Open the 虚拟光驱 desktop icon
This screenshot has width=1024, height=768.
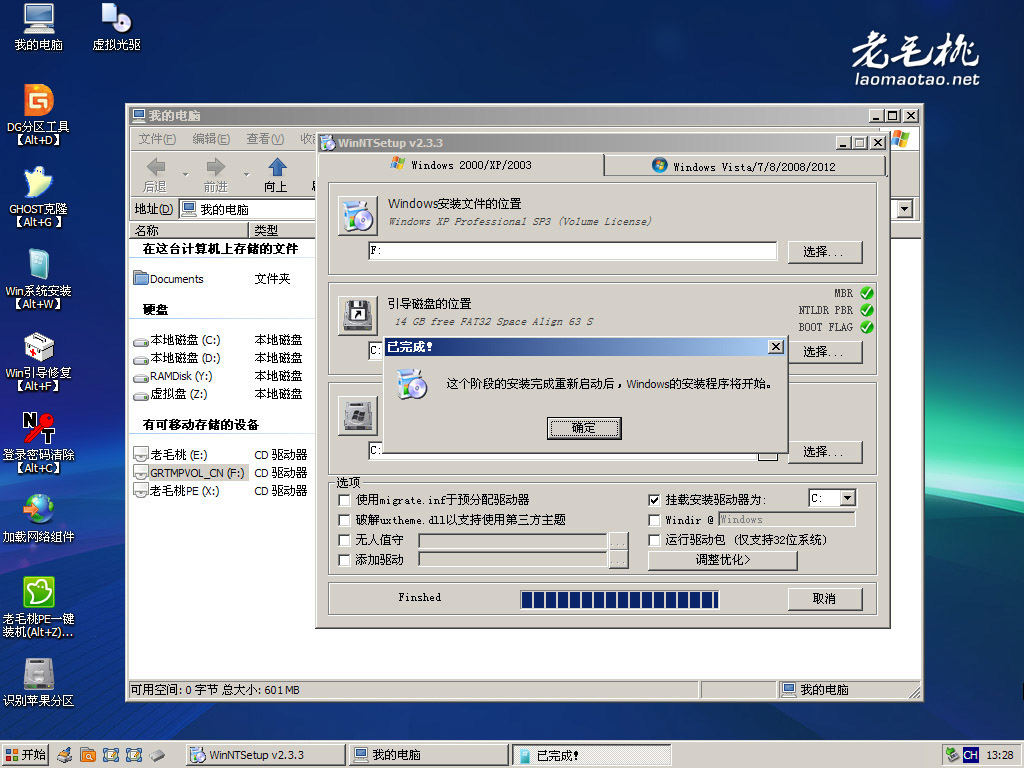(116, 27)
